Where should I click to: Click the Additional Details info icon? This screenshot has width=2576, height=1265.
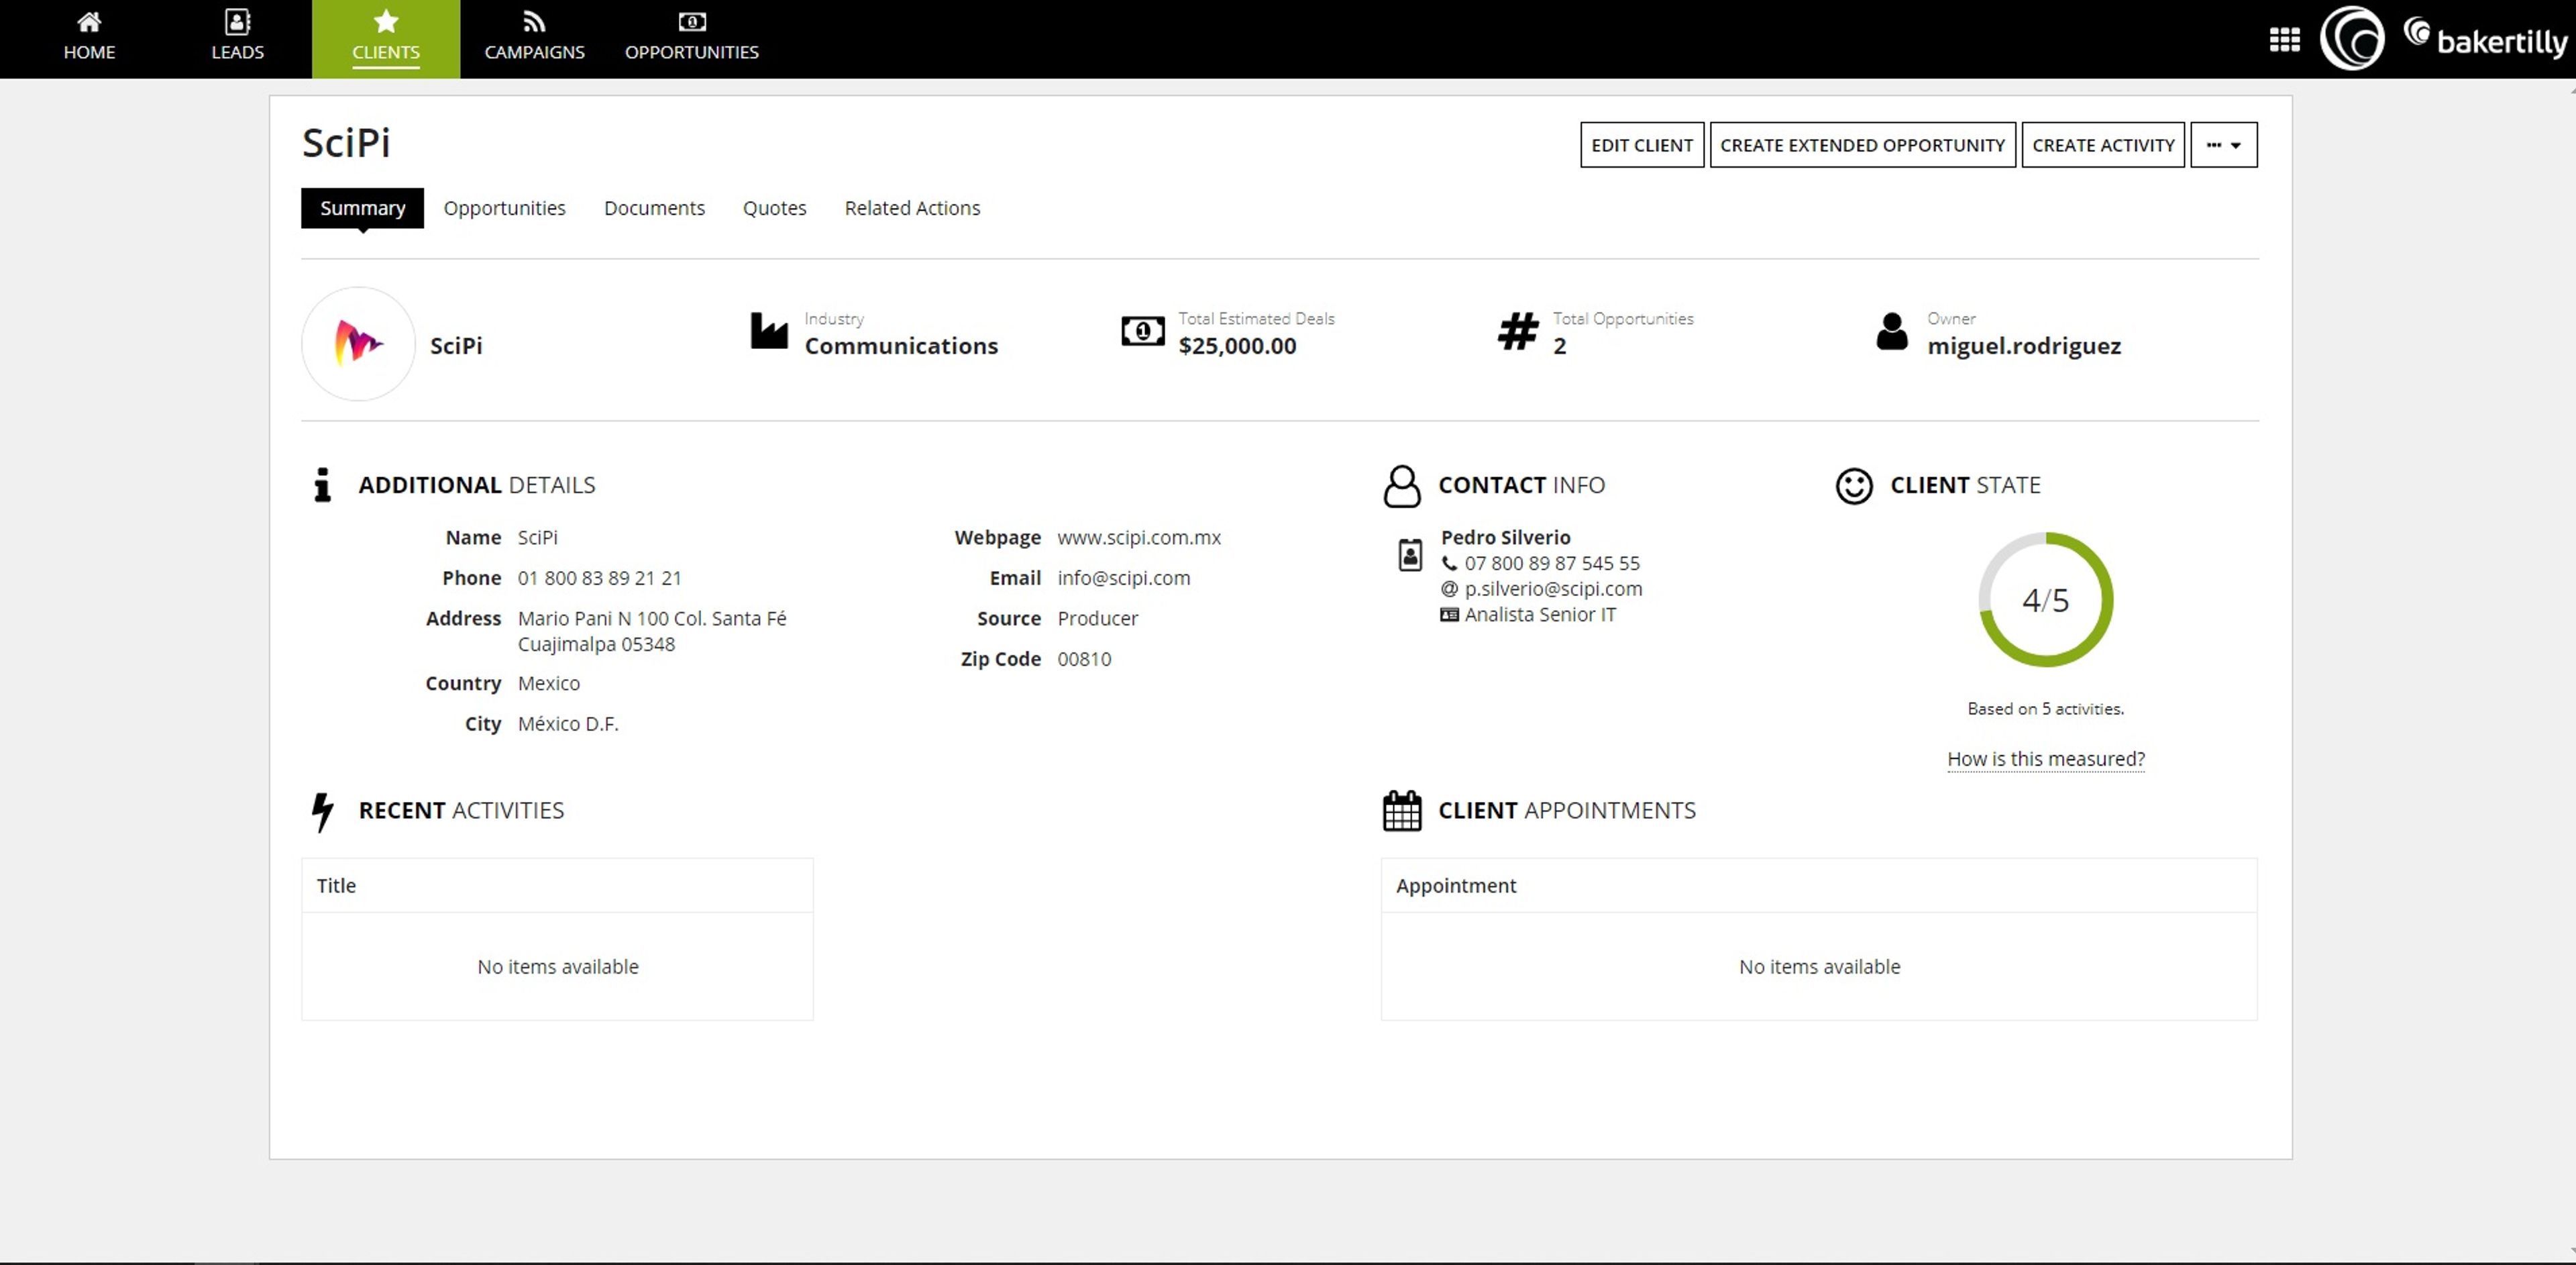[x=322, y=485]
